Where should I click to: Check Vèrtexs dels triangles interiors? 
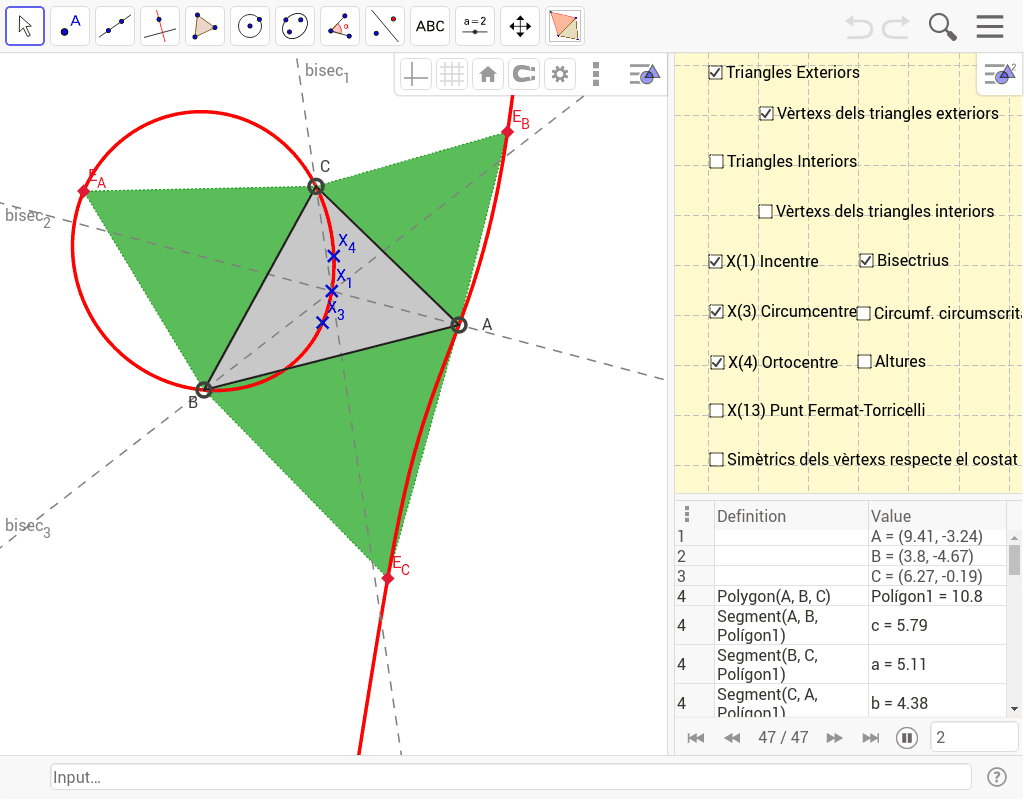coord(765,212)
